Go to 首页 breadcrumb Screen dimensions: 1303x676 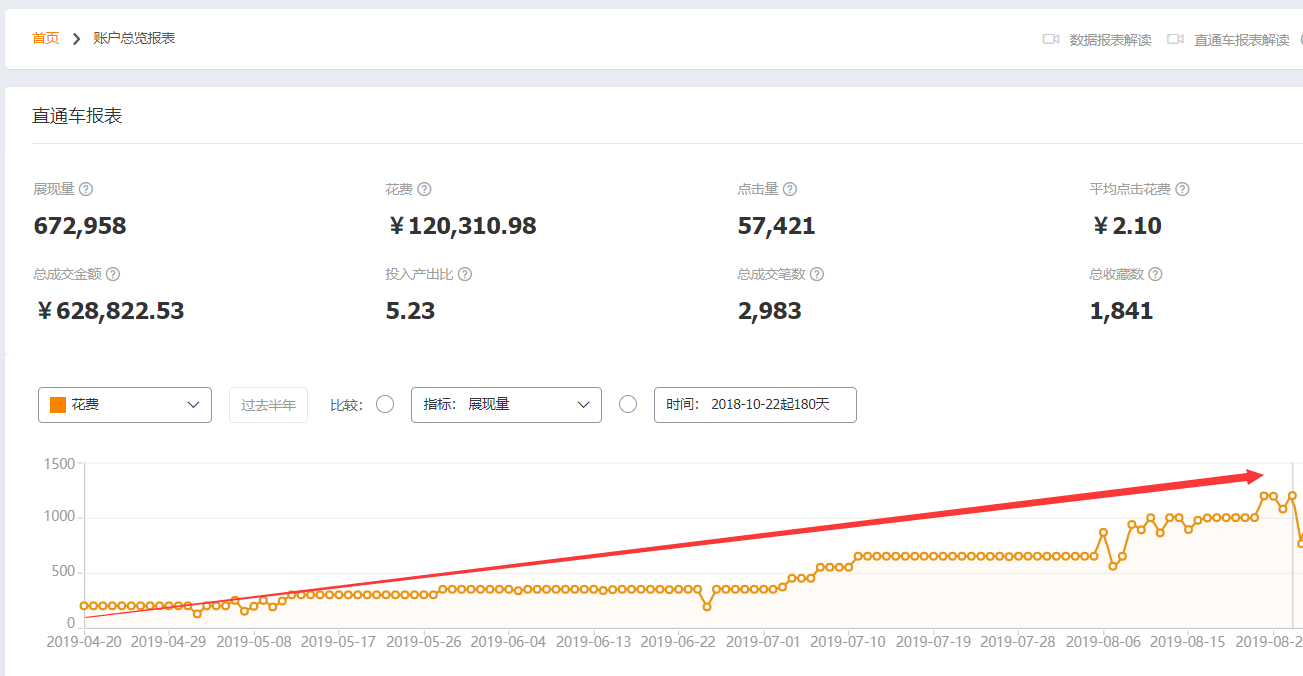[x=45, y=38]
